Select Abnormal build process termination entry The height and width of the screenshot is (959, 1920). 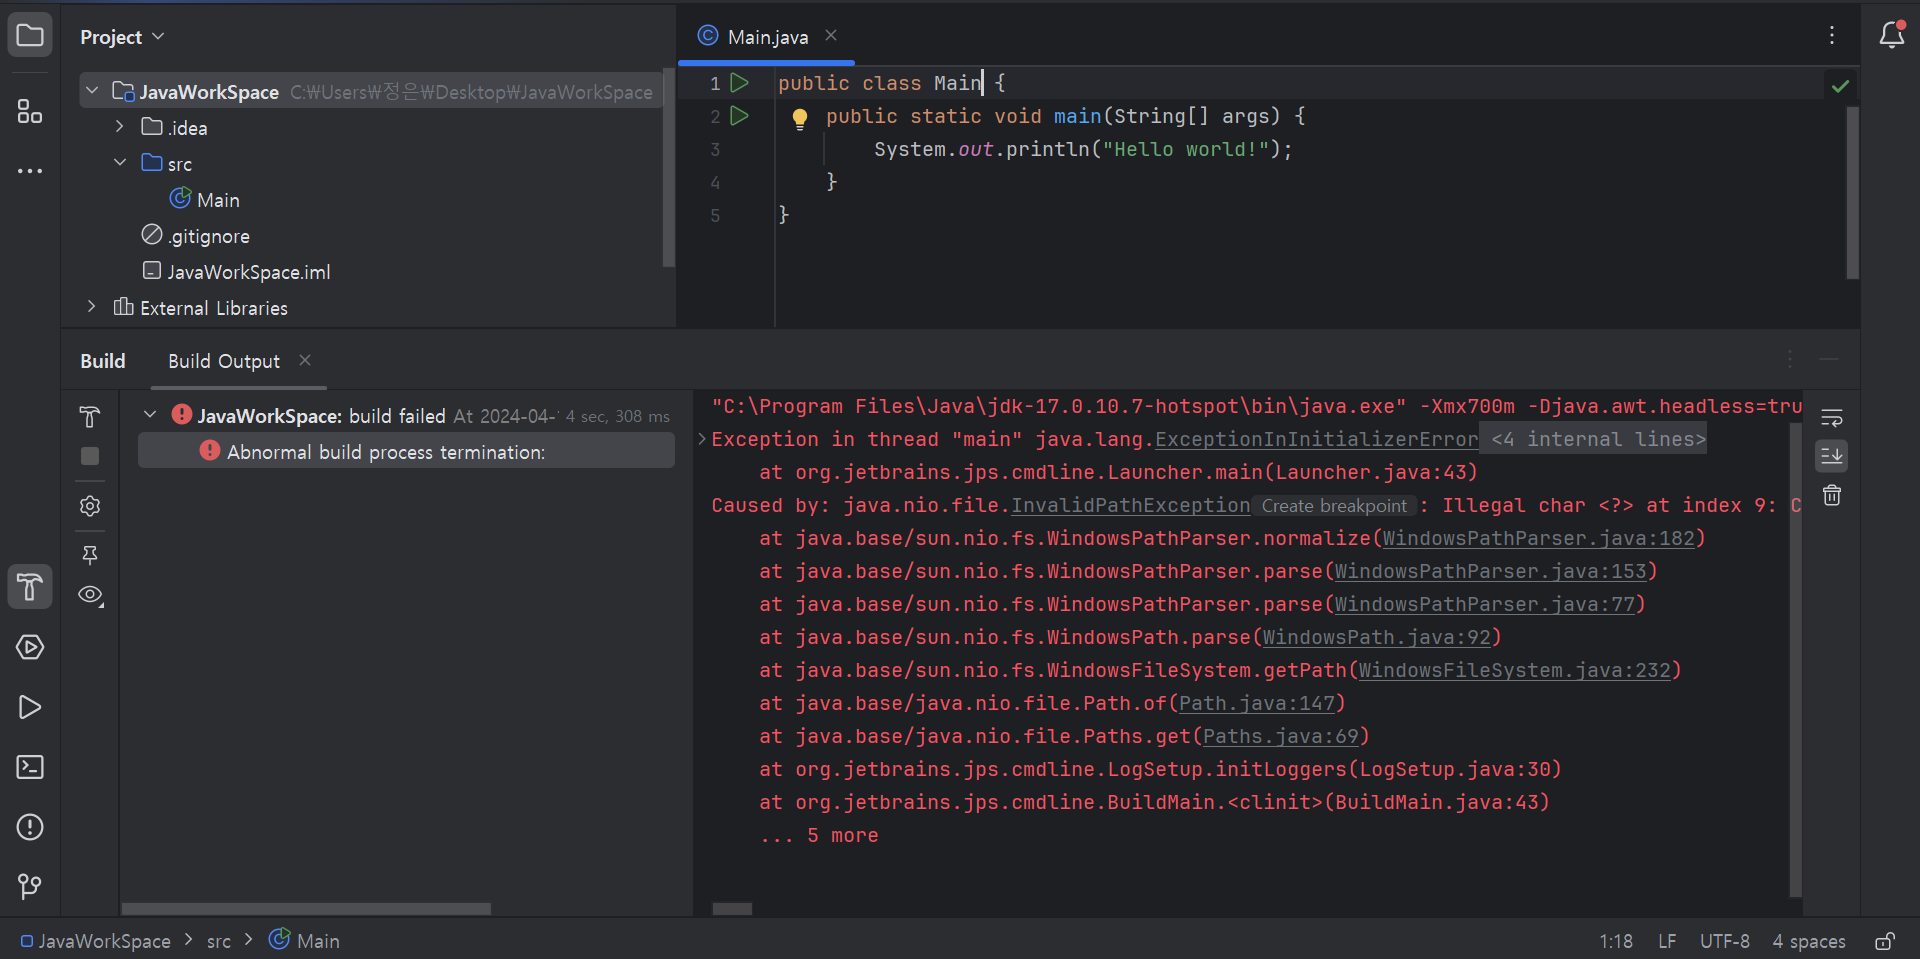pyautogui.click(x=406, y=451)
